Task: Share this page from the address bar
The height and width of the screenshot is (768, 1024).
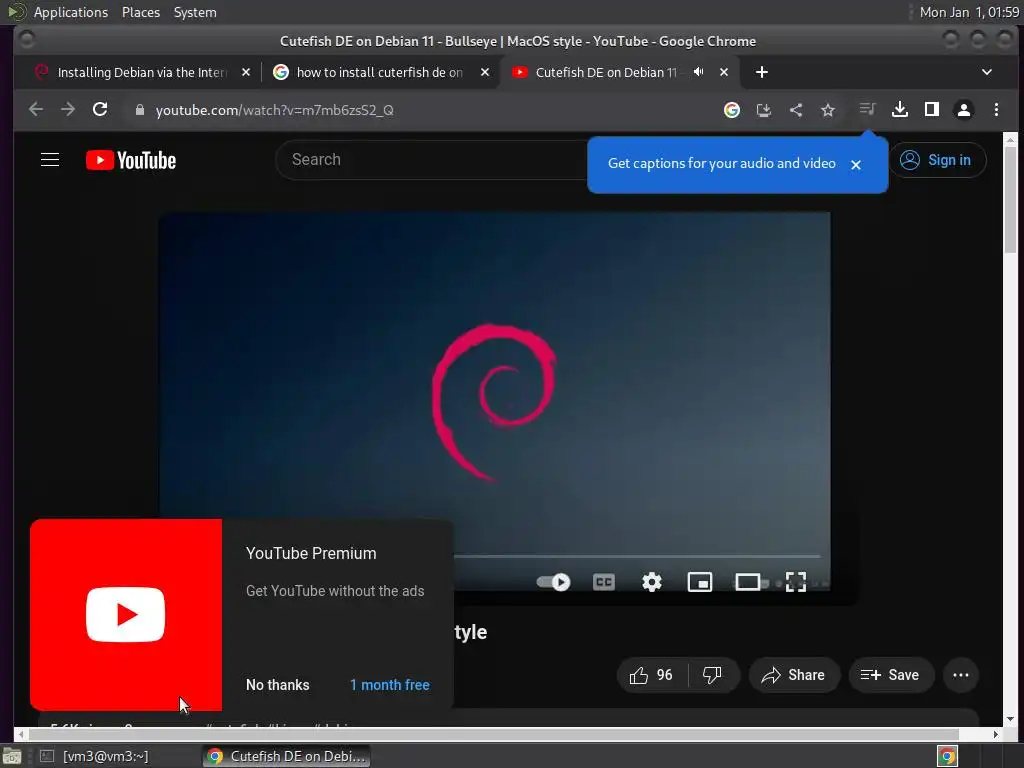Action: tap(796, 110)
